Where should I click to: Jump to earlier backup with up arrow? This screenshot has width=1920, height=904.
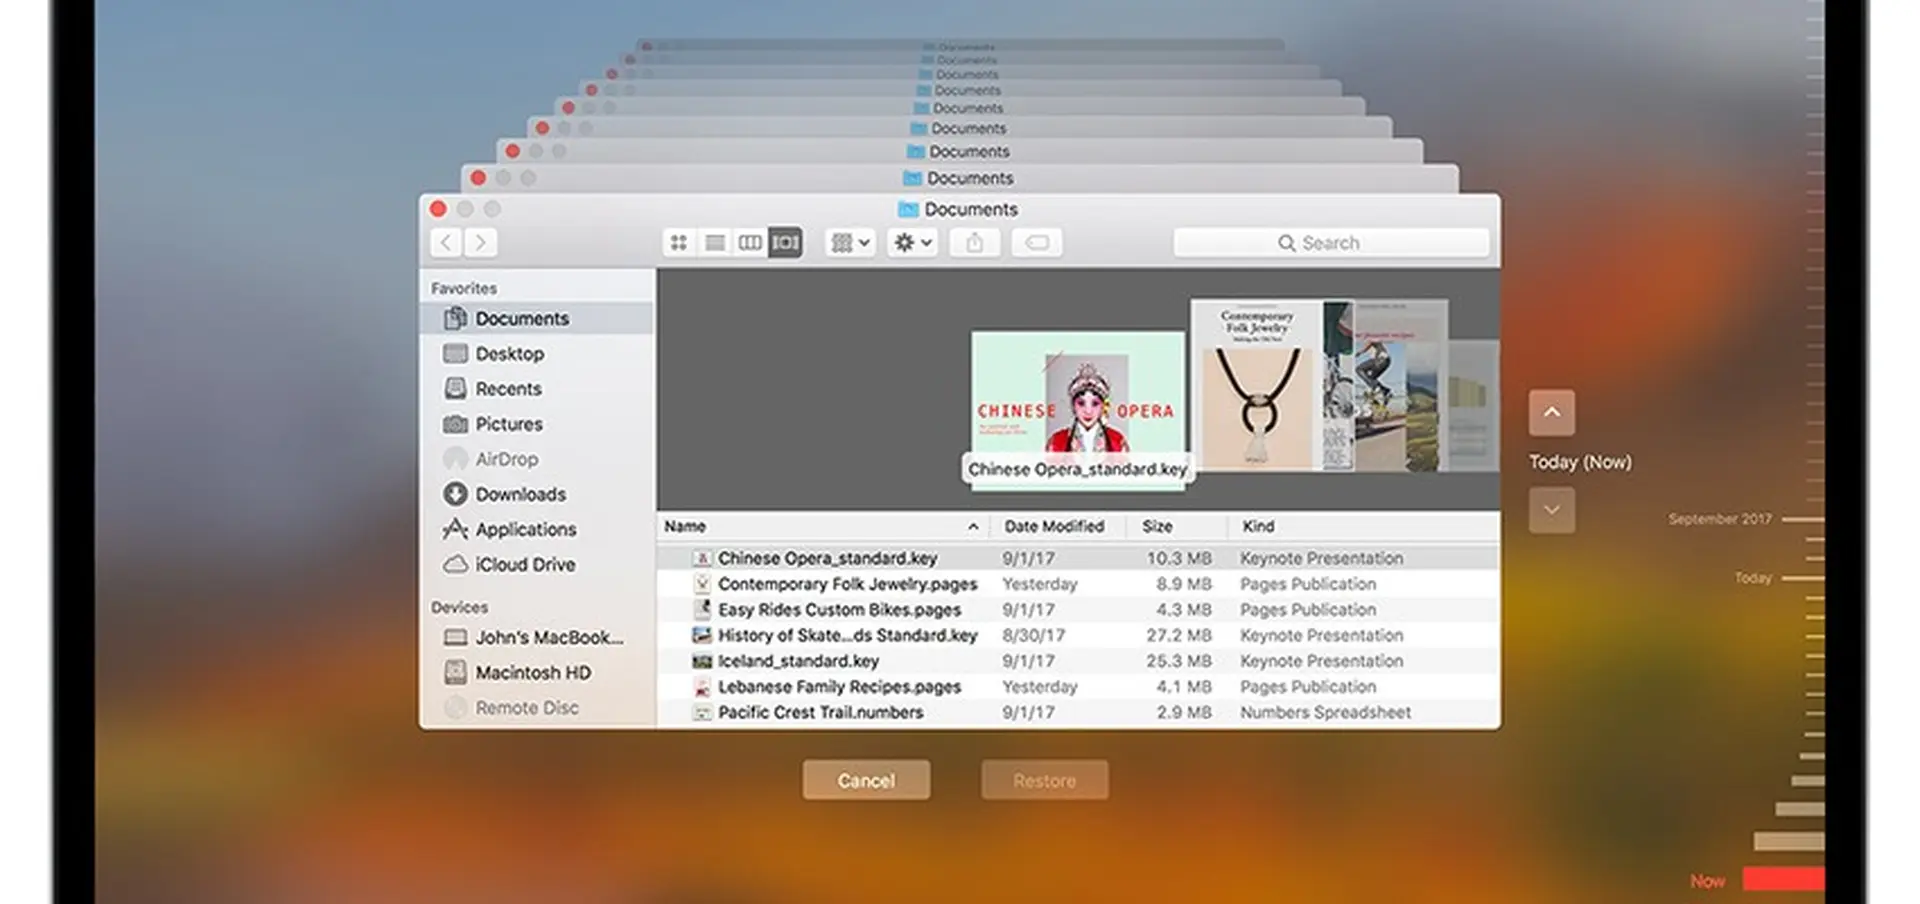click(x=1552, y=412)
